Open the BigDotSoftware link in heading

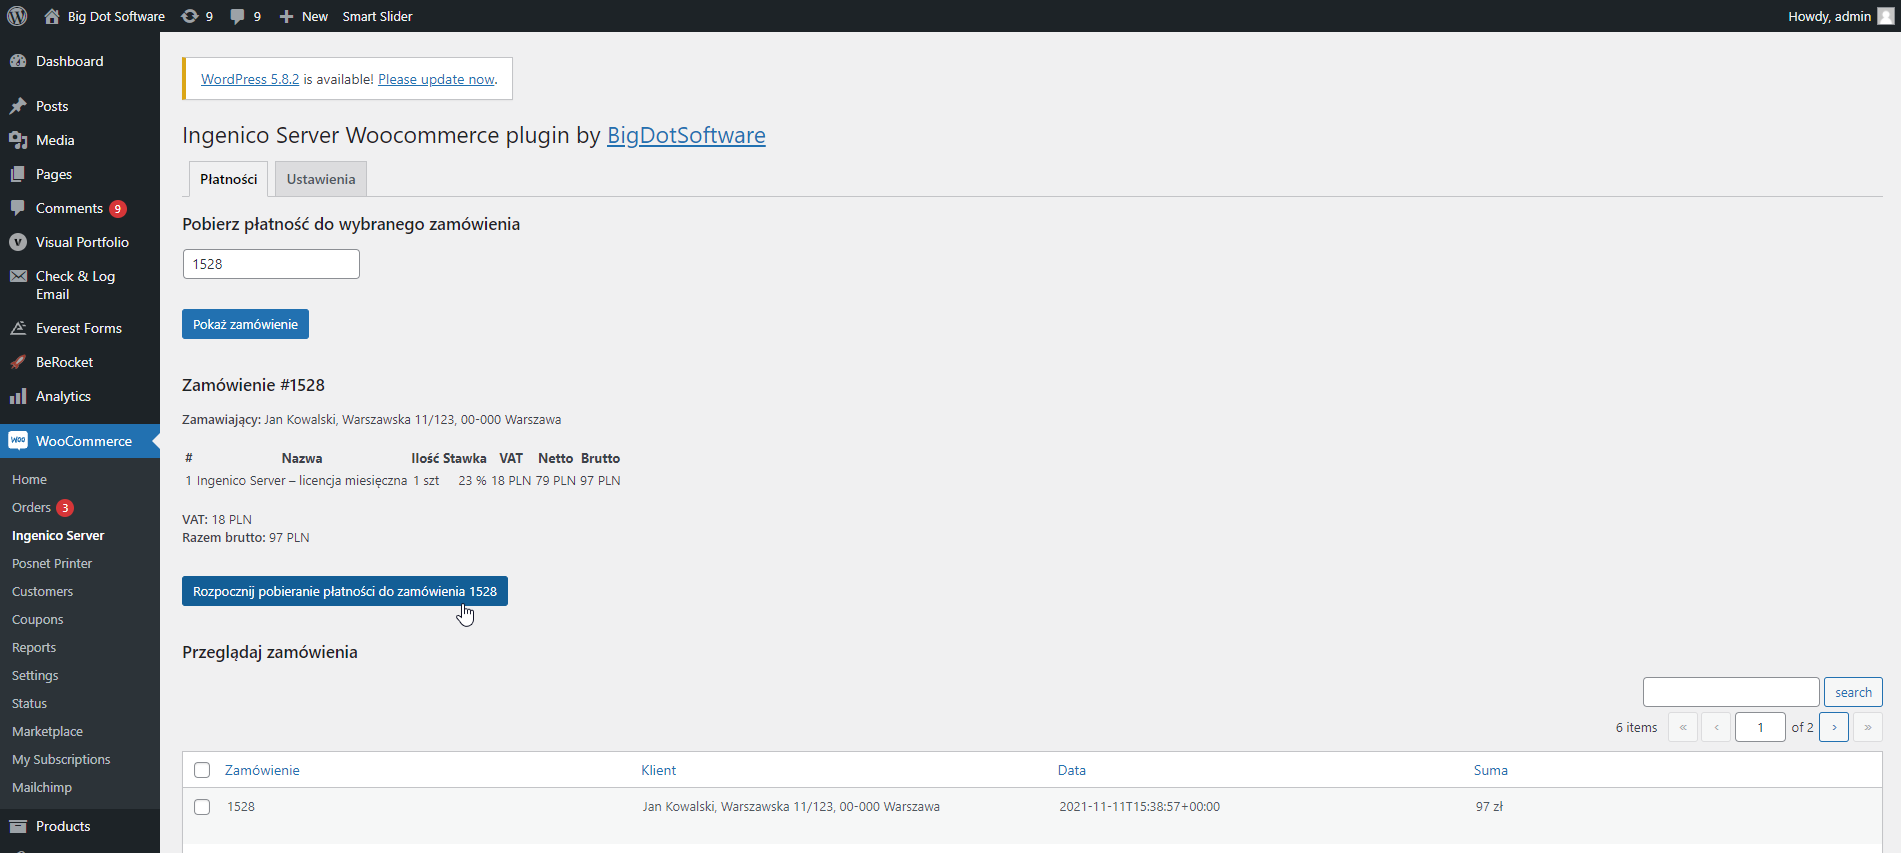tap(686, 135)
